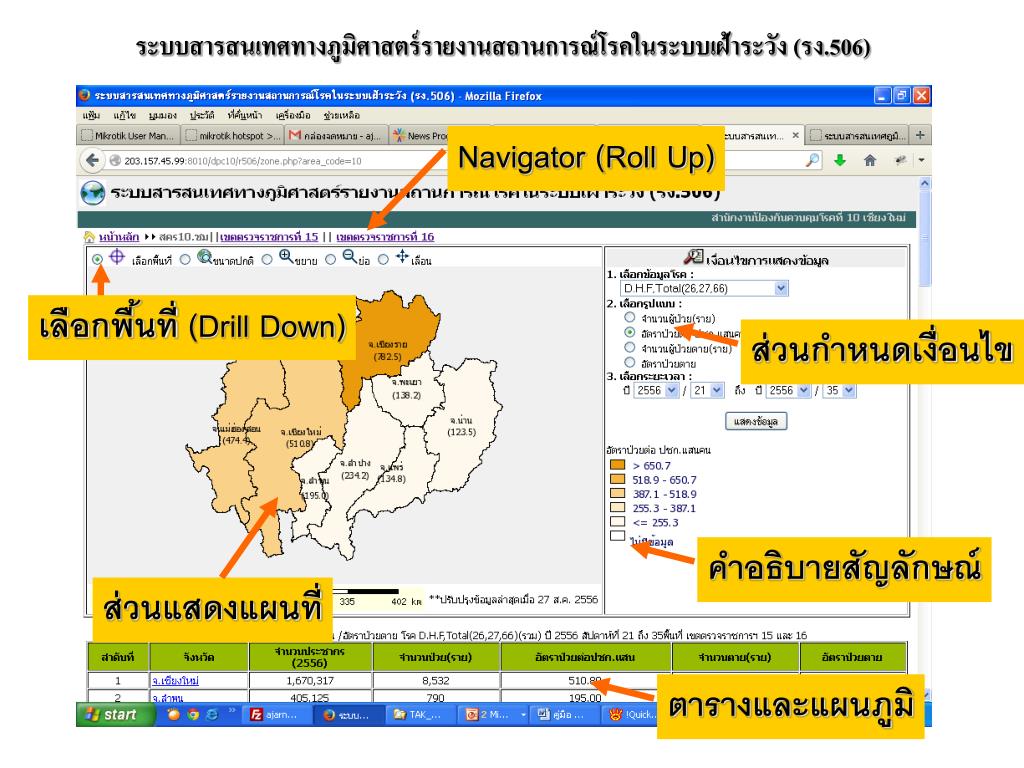Expand the 2 Mi... taskbar group arrow
Viewport: 1024px width, 768px height.
click(522, 715)
